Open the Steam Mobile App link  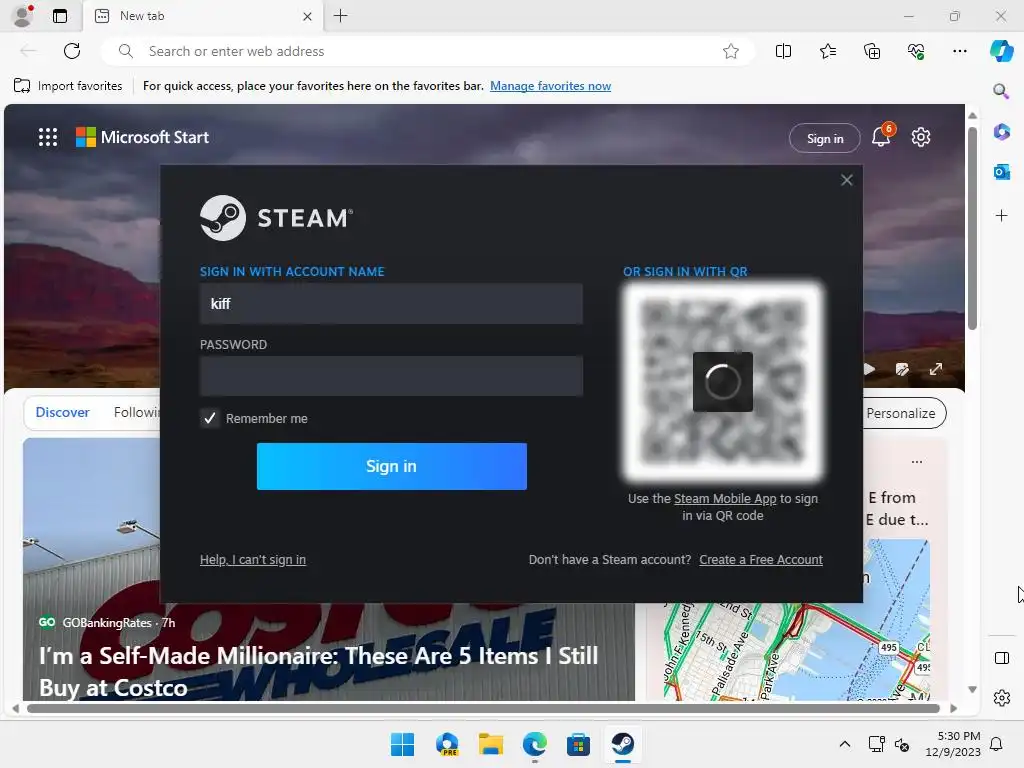(725, 498)
